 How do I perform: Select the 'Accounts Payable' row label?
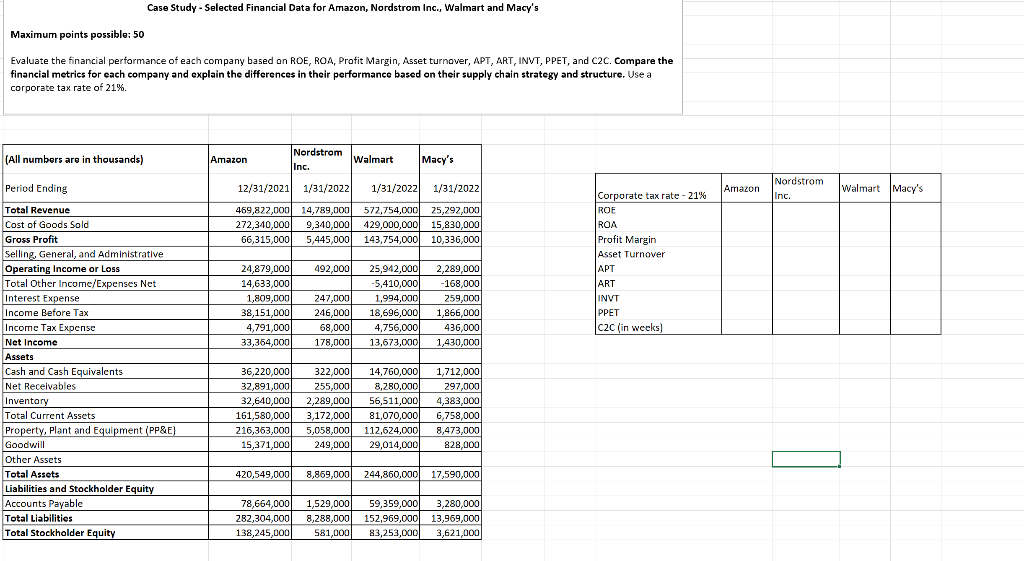[44, 504]
